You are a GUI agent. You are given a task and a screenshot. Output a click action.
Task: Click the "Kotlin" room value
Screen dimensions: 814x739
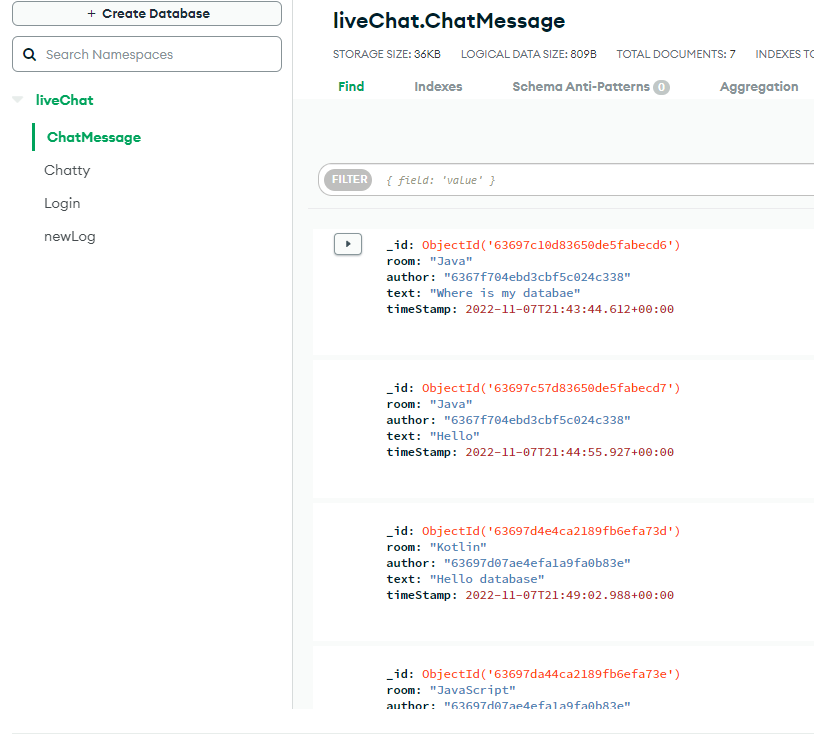[458, 547]
